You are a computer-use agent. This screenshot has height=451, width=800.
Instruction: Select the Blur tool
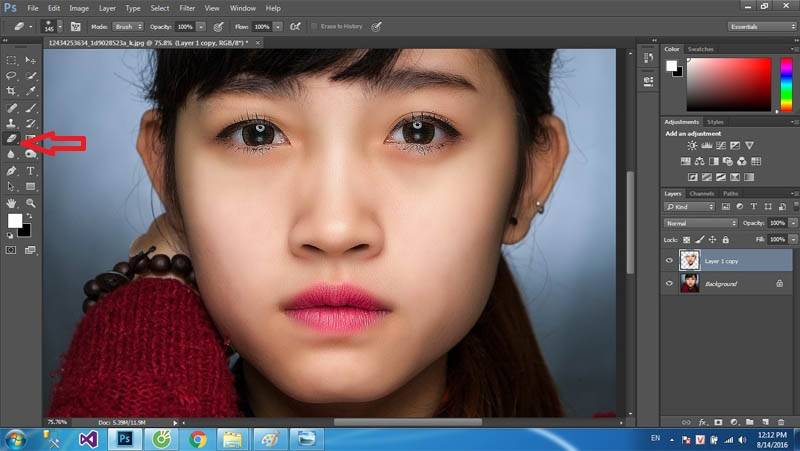click(11, 154)
